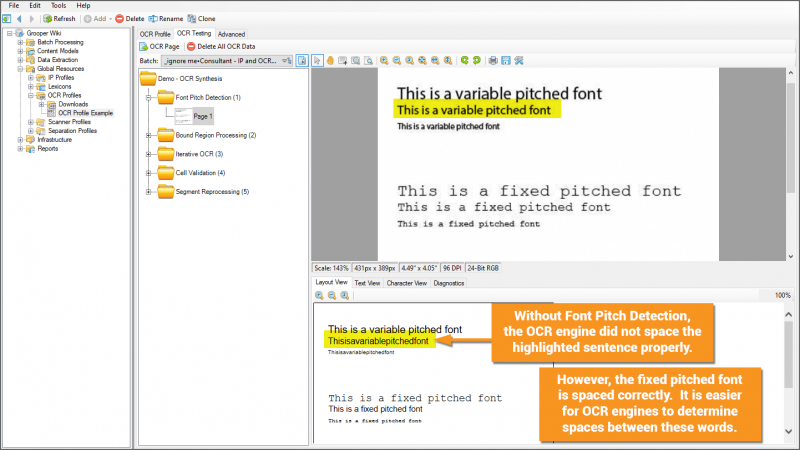Run OCR Page on the selected page

160,46
